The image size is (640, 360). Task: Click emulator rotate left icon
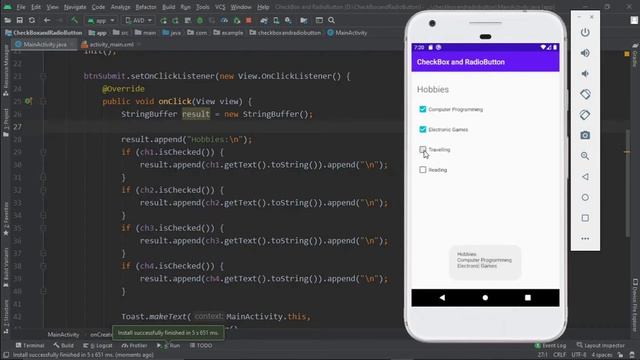coord(585,94)
